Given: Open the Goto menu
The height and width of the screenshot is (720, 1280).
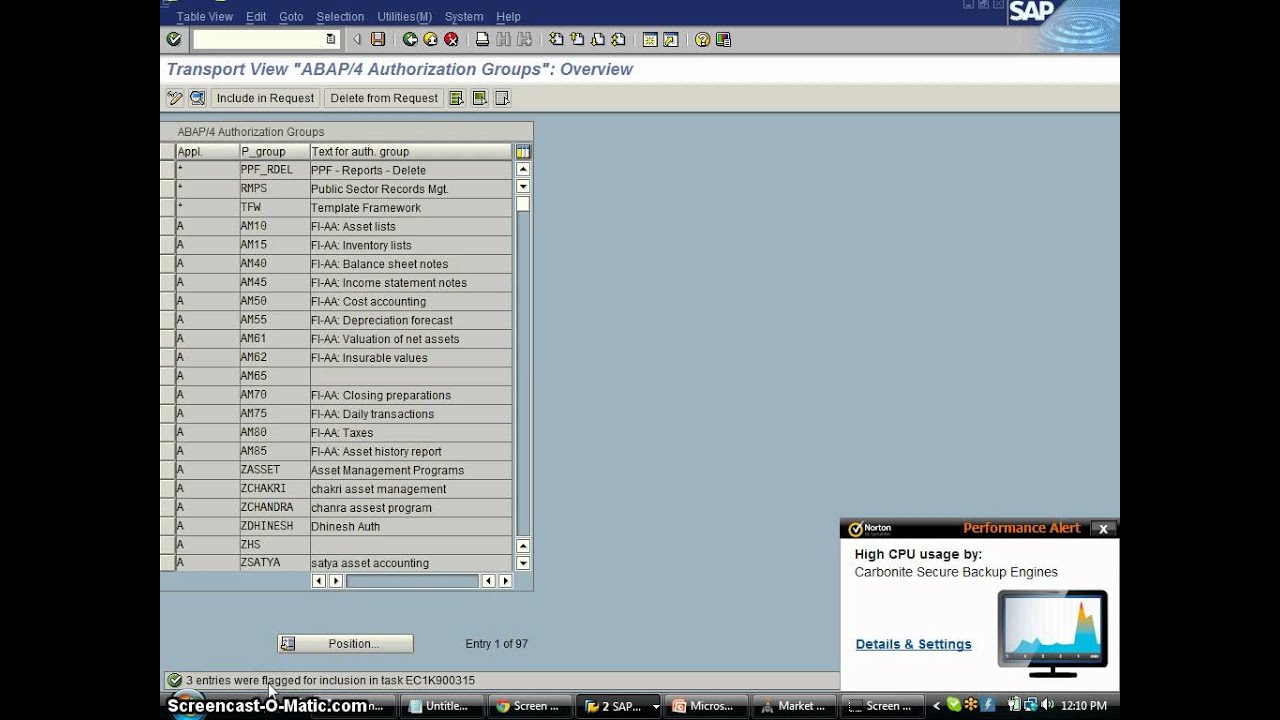Looking at the screenshot, I should (x=291, y=17).
